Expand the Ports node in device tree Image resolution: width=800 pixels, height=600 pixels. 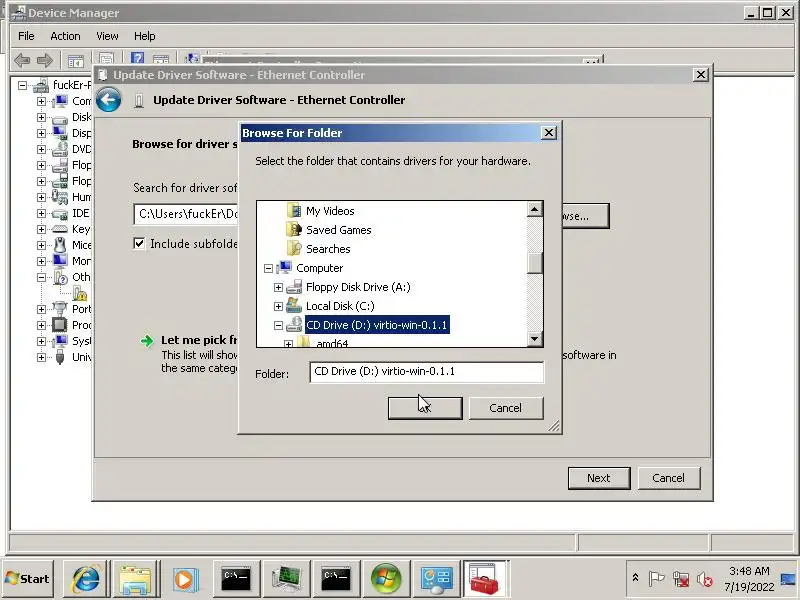[41, 309]
